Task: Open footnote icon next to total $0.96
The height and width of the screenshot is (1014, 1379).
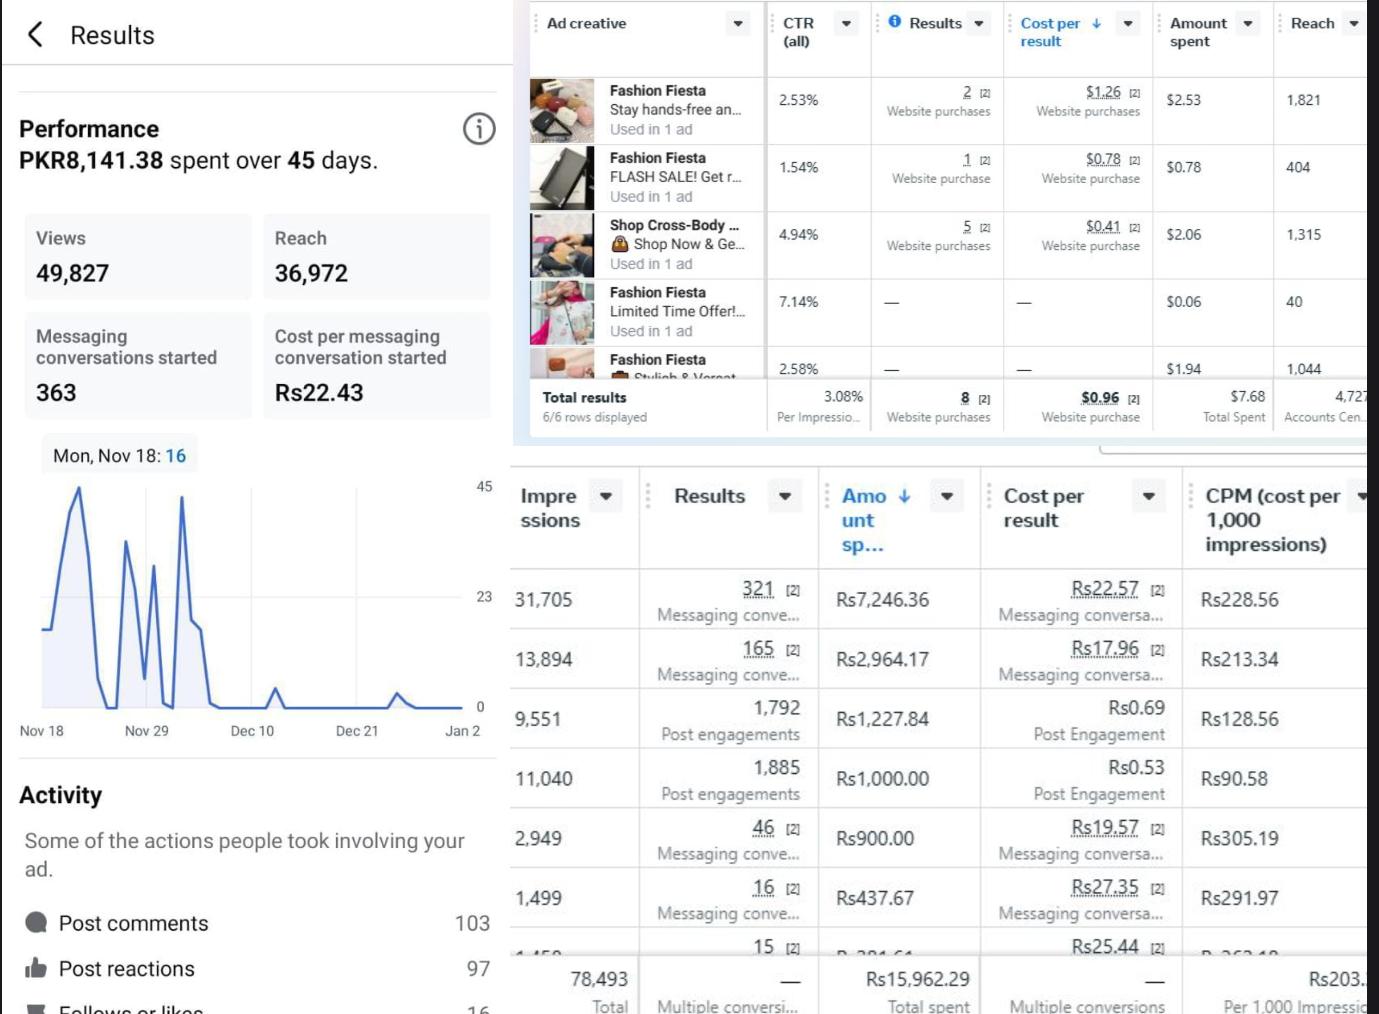Action: tap(1134, 399)
